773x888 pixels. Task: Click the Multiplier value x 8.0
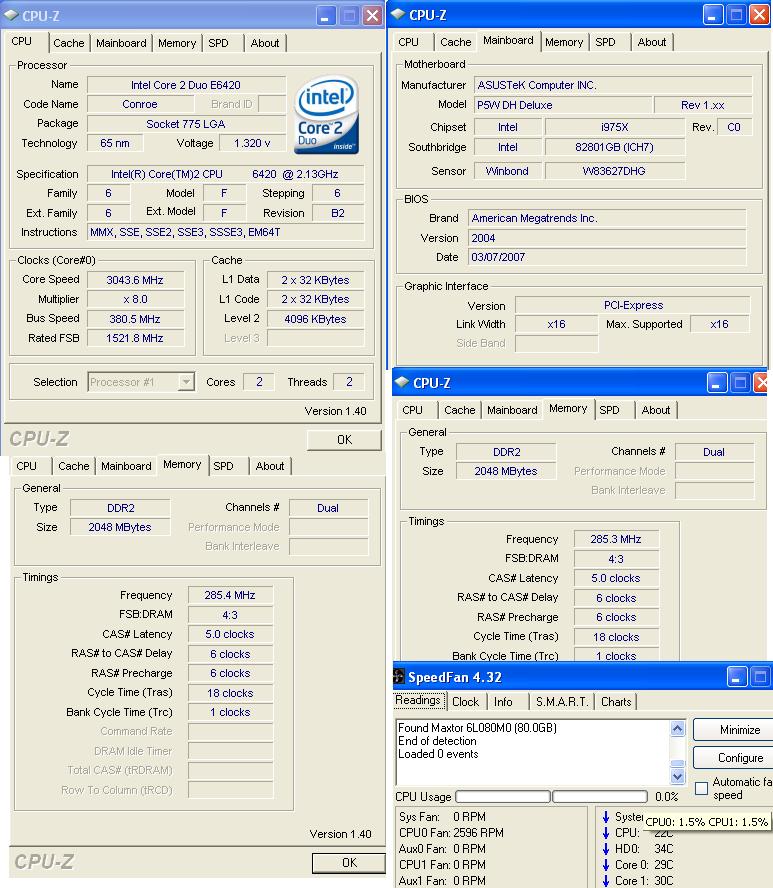[x=135, y=299]
